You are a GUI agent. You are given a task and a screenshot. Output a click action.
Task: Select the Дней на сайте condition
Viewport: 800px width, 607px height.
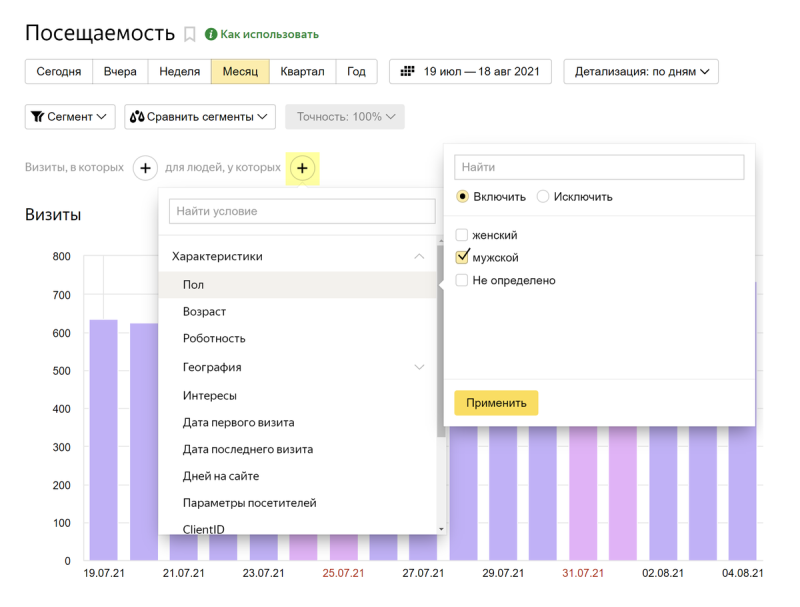(x=298, y=476)
